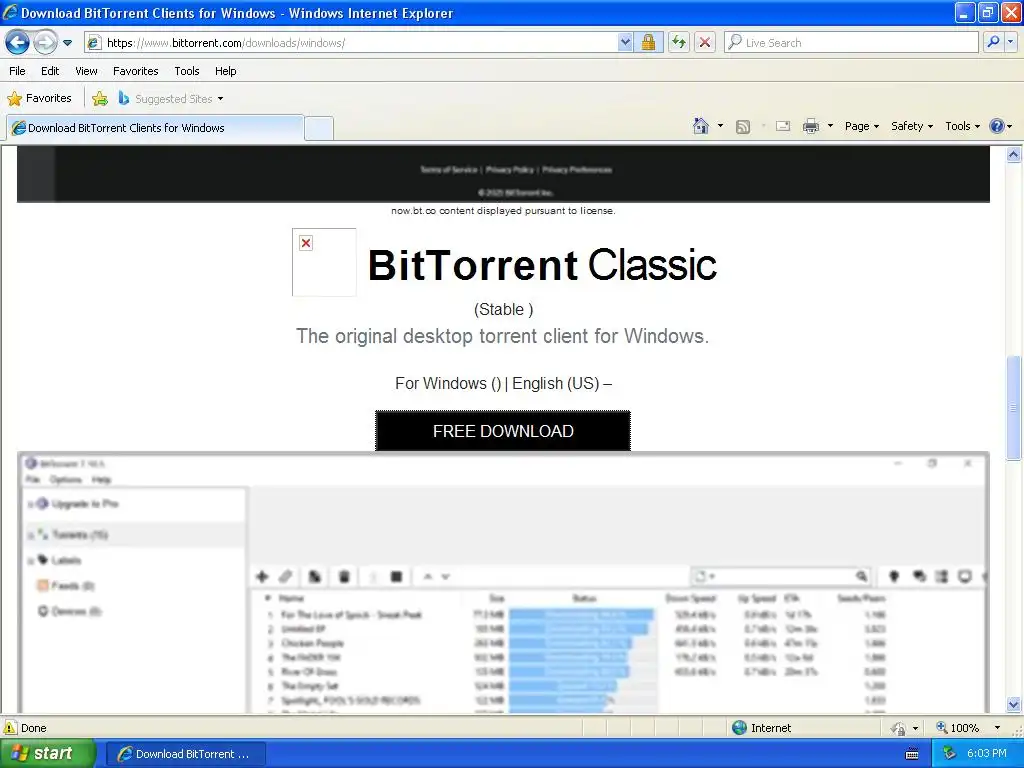The width and height of the screenshot is (1024, 768).
Task: Click the Internet zone globe icon
Action: click(739, 728)
